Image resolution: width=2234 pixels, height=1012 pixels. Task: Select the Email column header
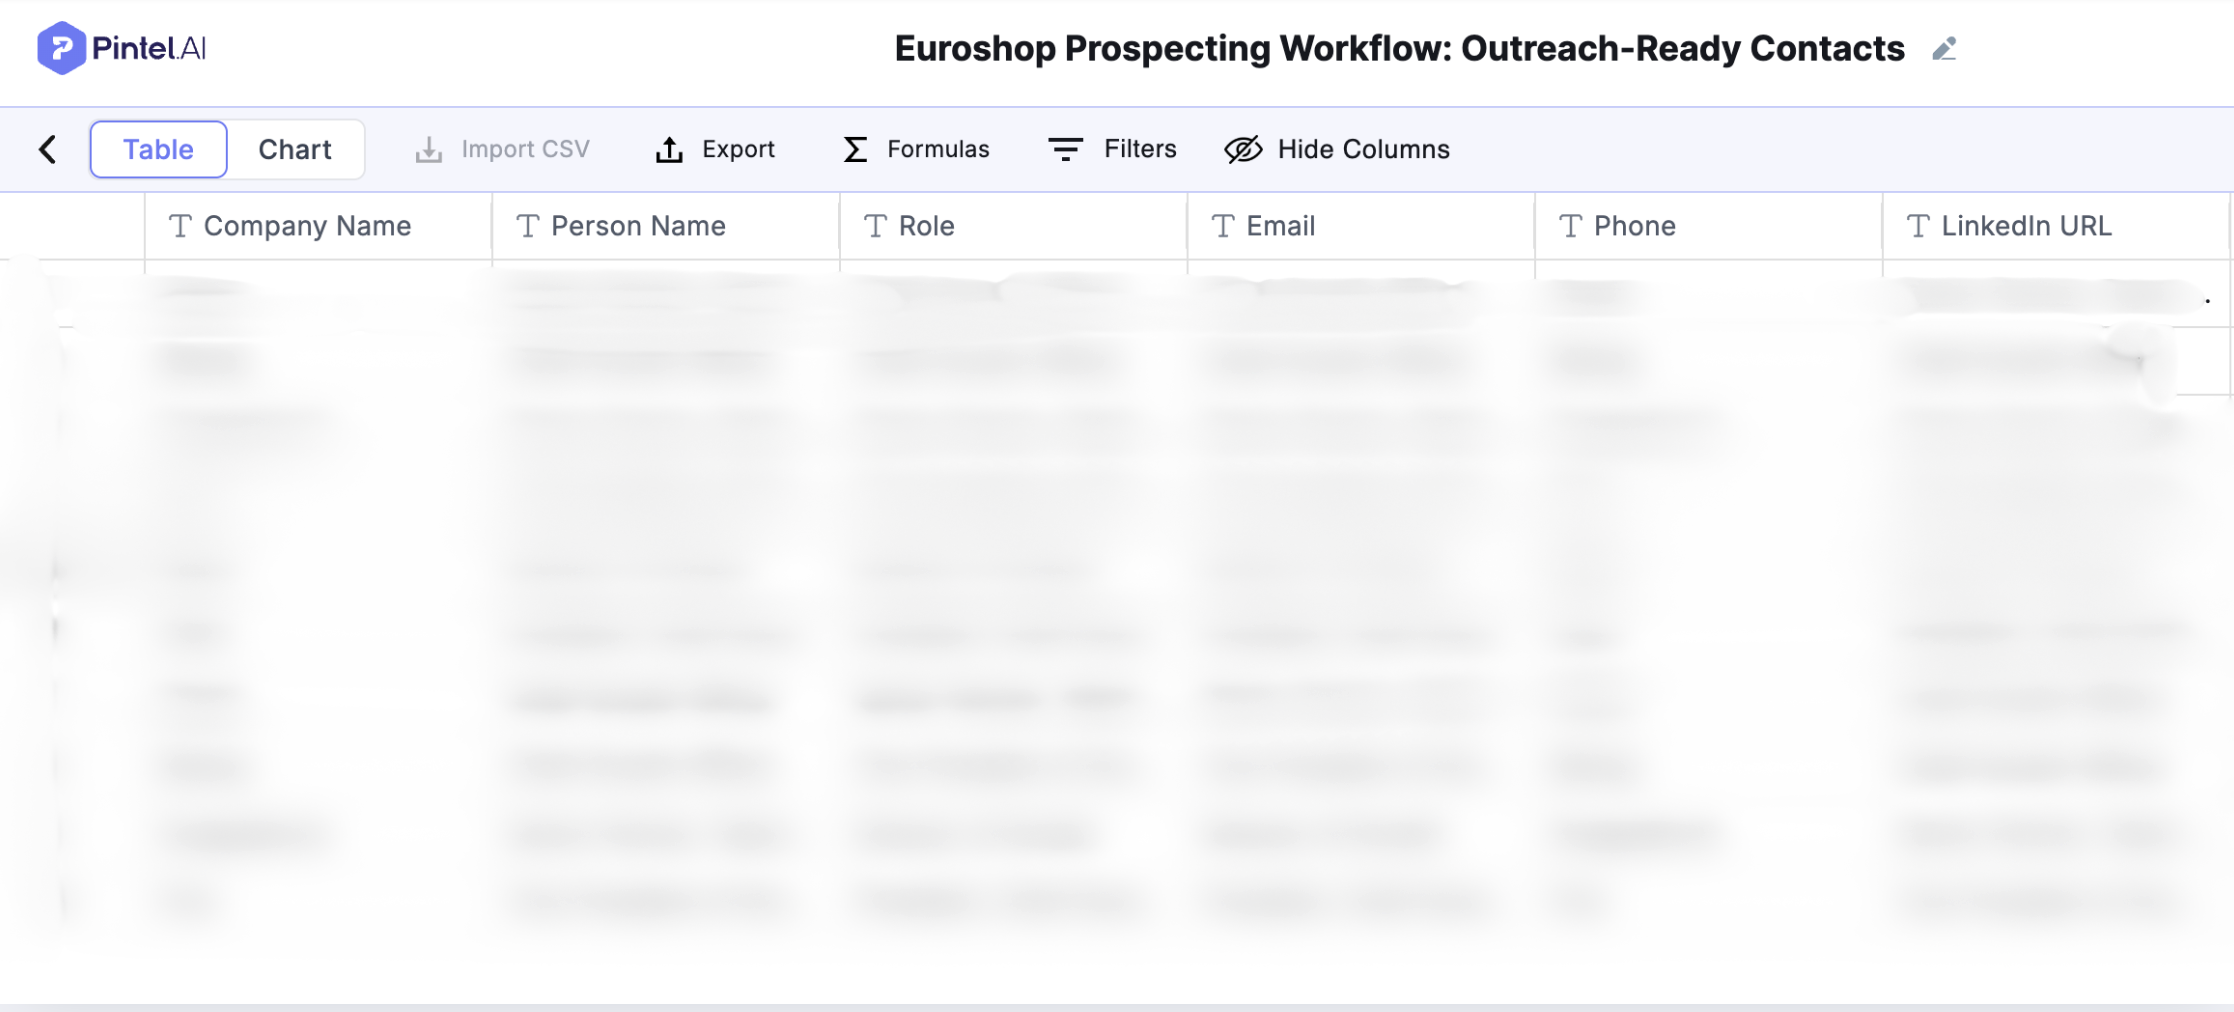[1280, 227]
